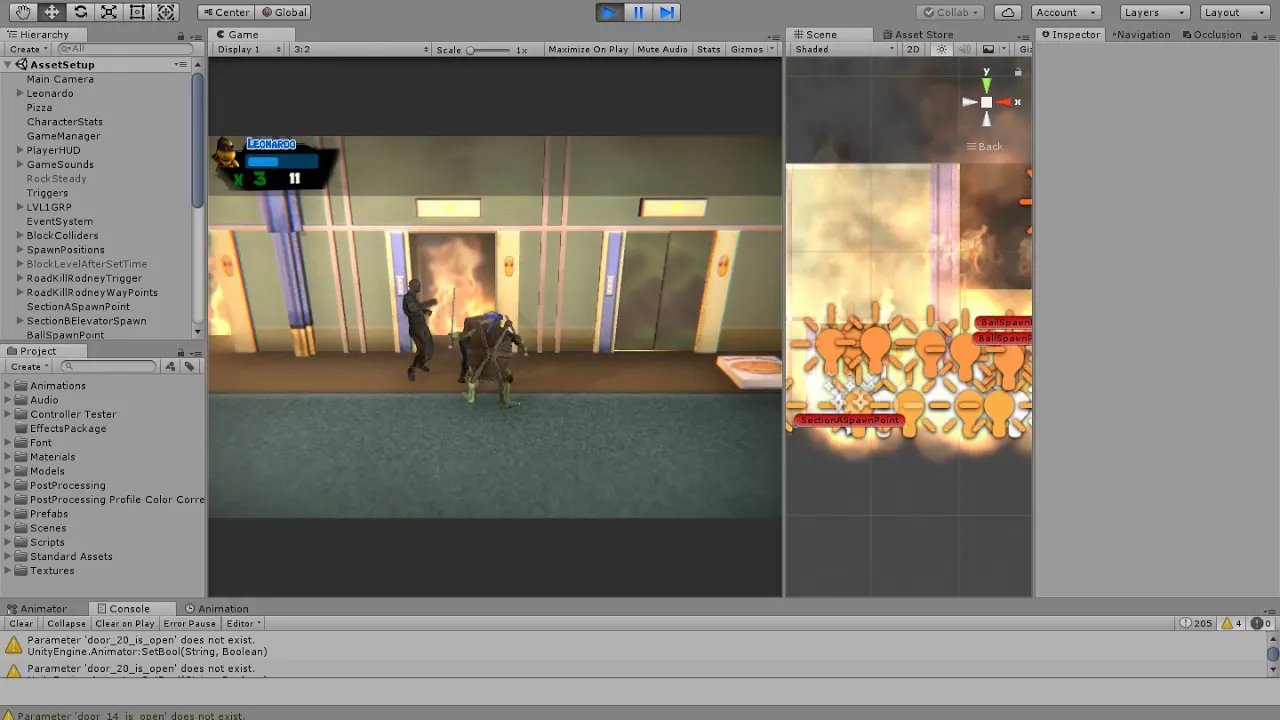The image size is (1280, 720).
Task: Open the cloud services icon
Action: [1008, 12]
